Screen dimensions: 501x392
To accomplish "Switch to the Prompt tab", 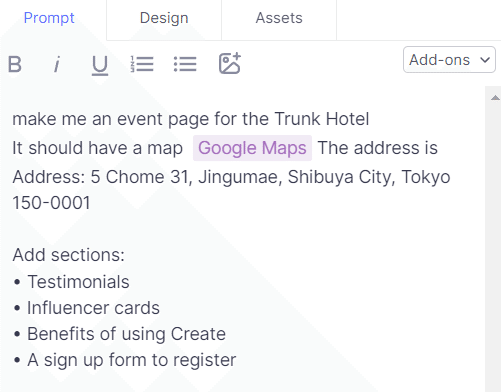I will (49, 18).
